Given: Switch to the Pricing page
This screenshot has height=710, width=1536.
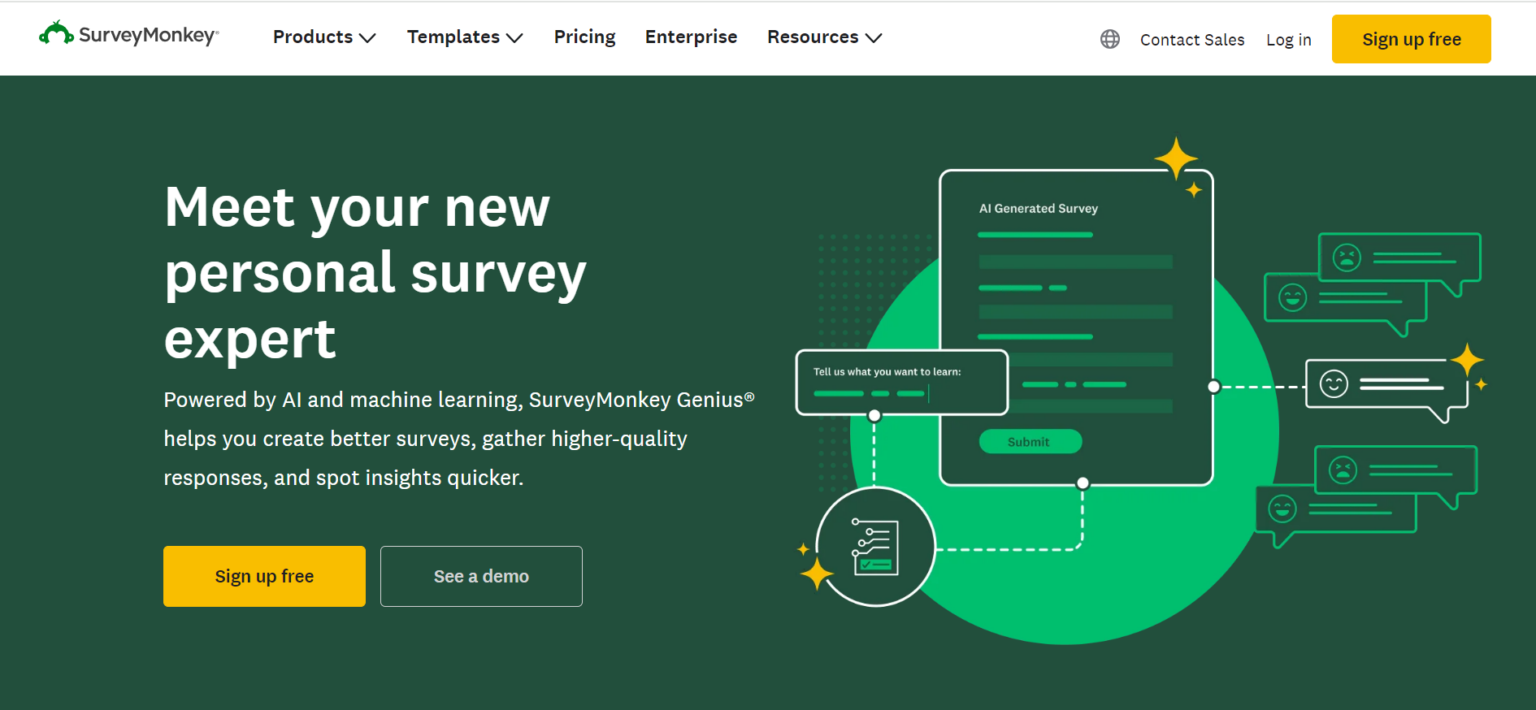Looking at the screenshot, I should 584,37.
